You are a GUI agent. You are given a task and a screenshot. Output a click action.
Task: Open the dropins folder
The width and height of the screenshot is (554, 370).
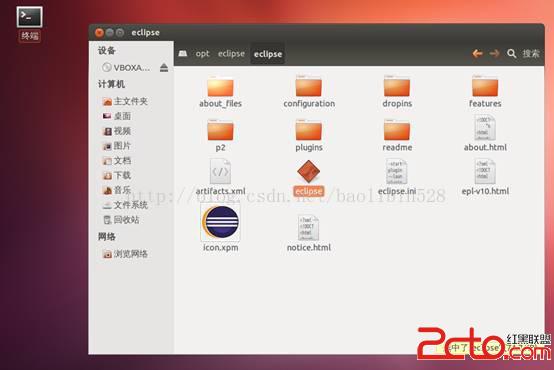[x=397, y=86]
